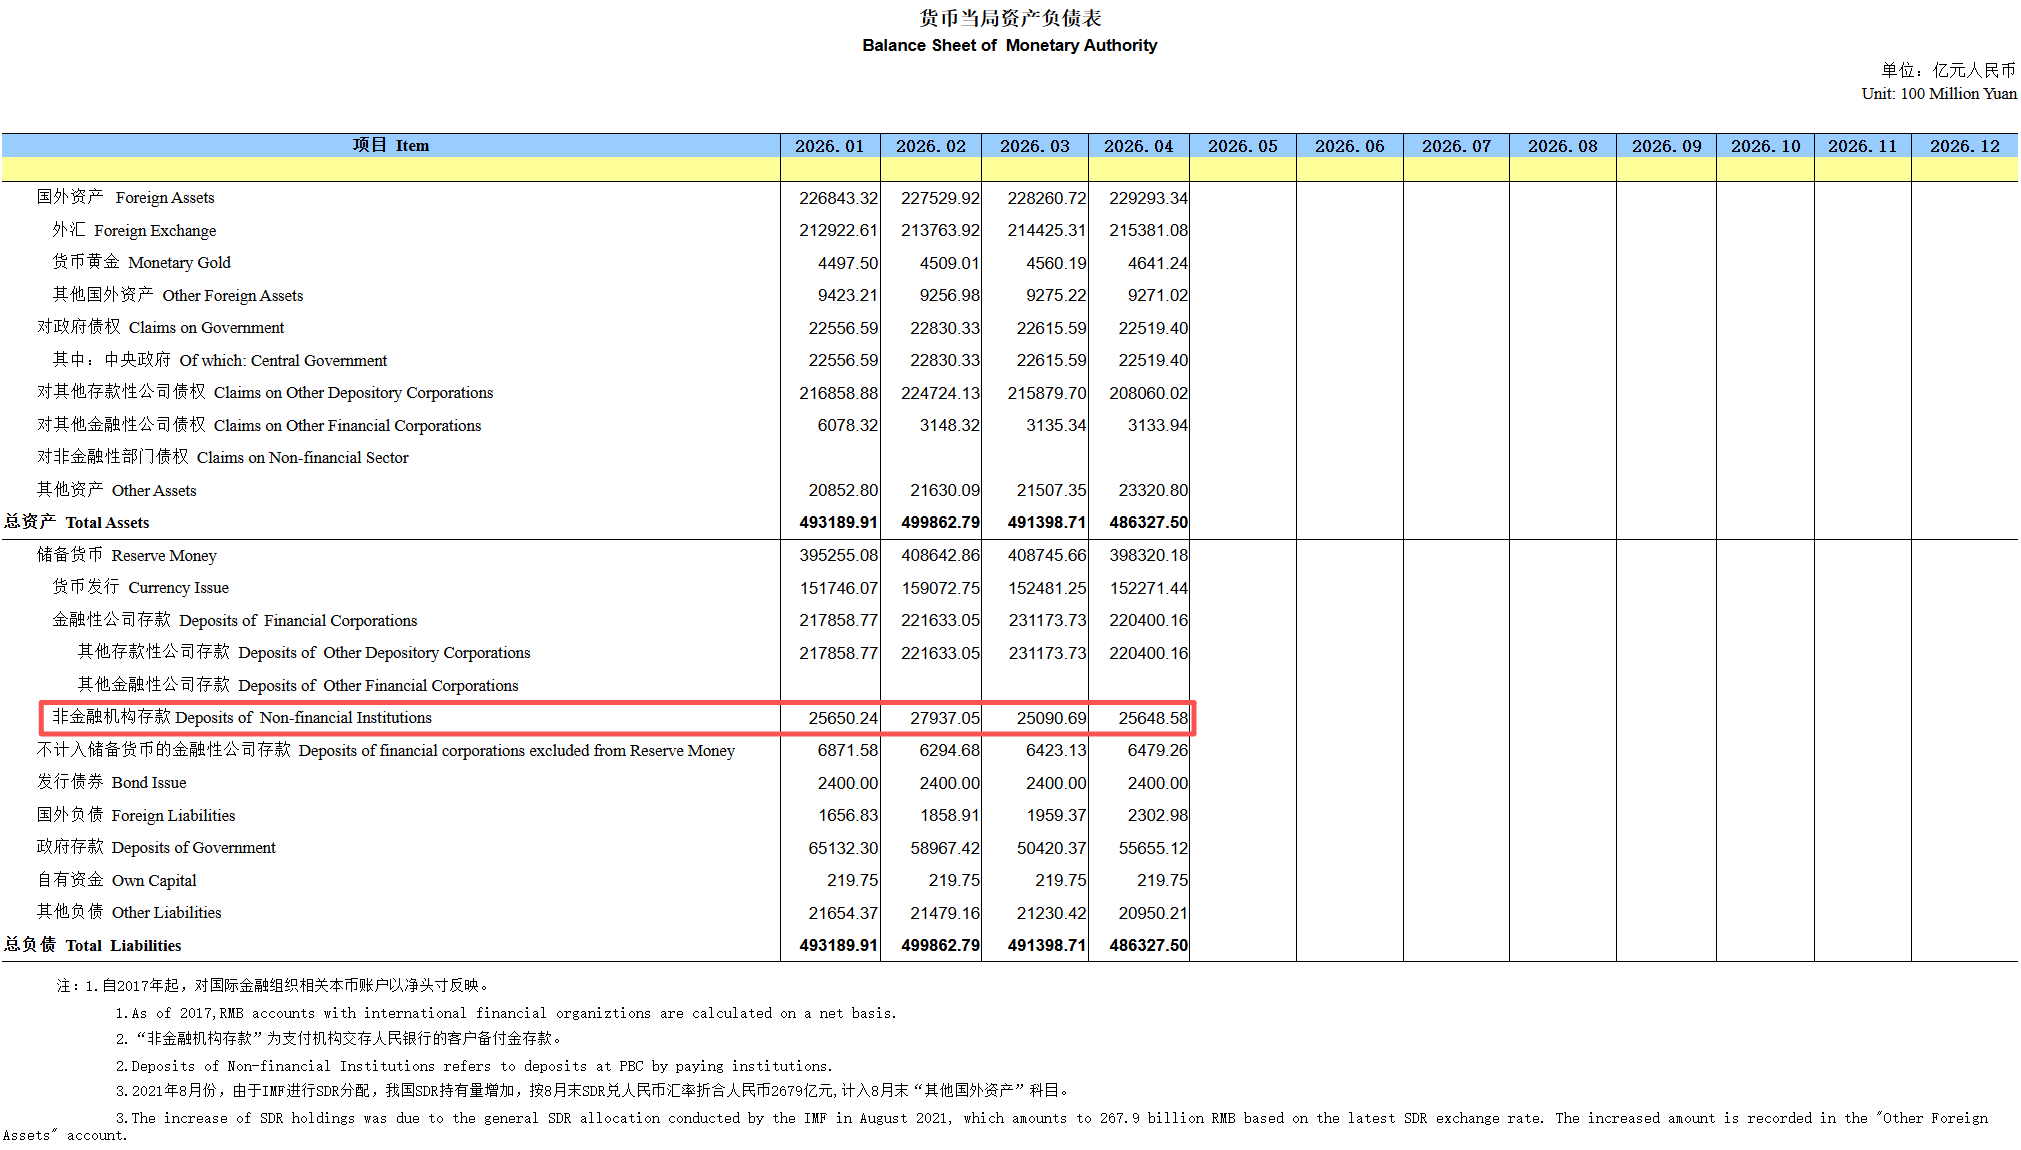Select the Total Liabilities row label
The width and height of the screenshot is (2021, 1150).
(93, 946)
